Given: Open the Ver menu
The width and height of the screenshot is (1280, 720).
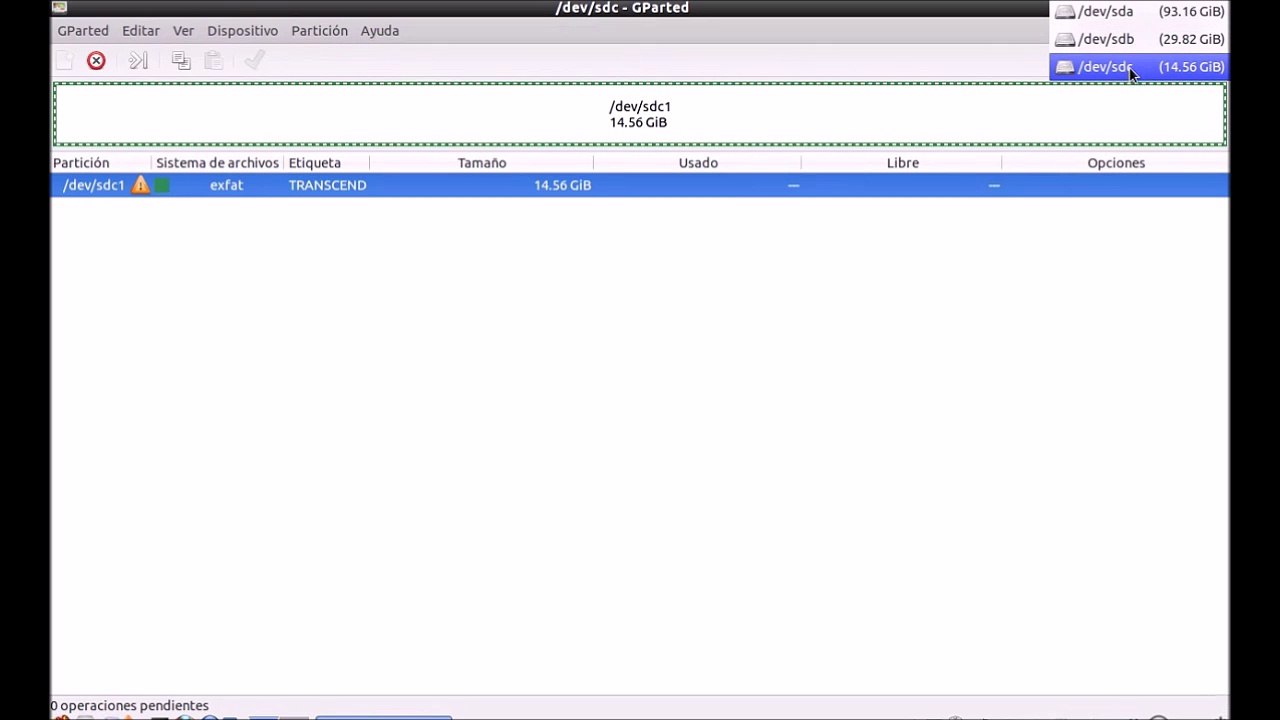Looking at the screenshot, I should (x=183, y=31).
